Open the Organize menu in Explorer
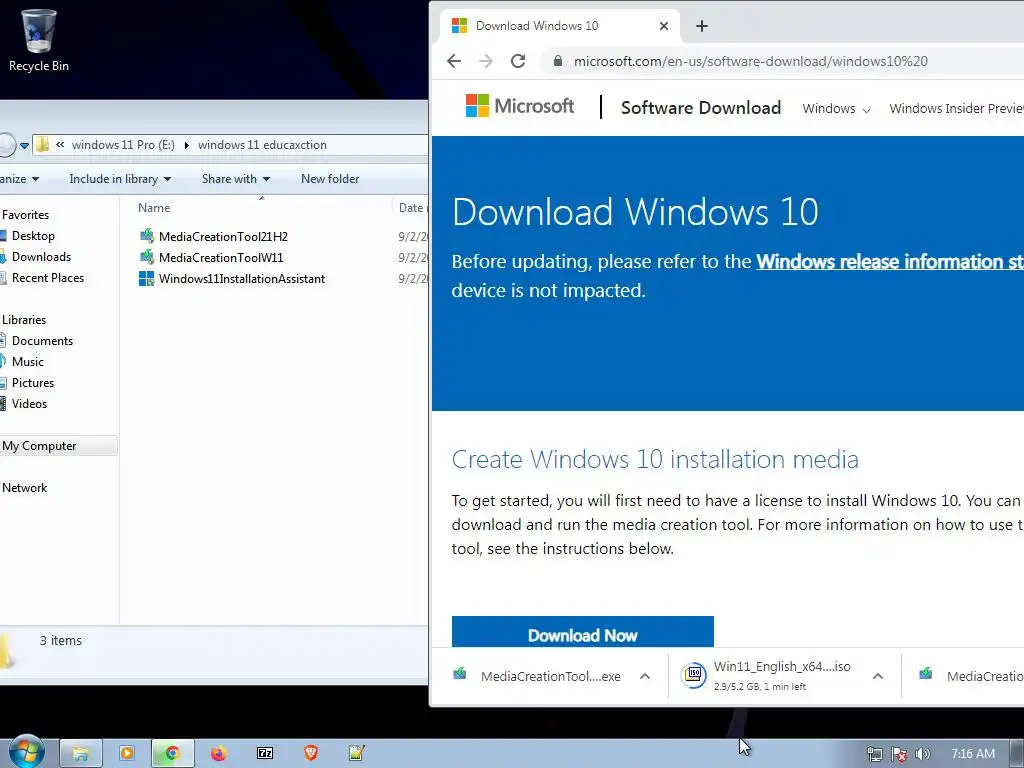This screenshot has height=768, width=1024. [20, 179]
